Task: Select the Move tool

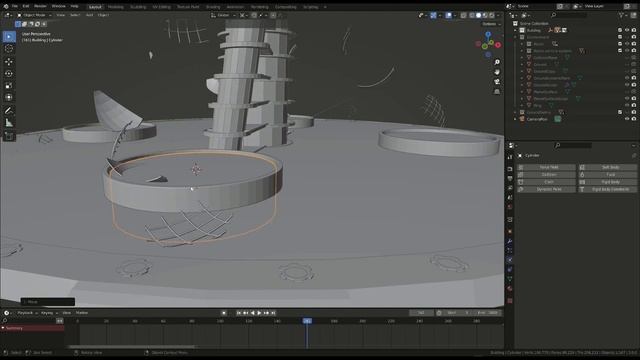Action: pyautogui.click(x=9, y=62)
